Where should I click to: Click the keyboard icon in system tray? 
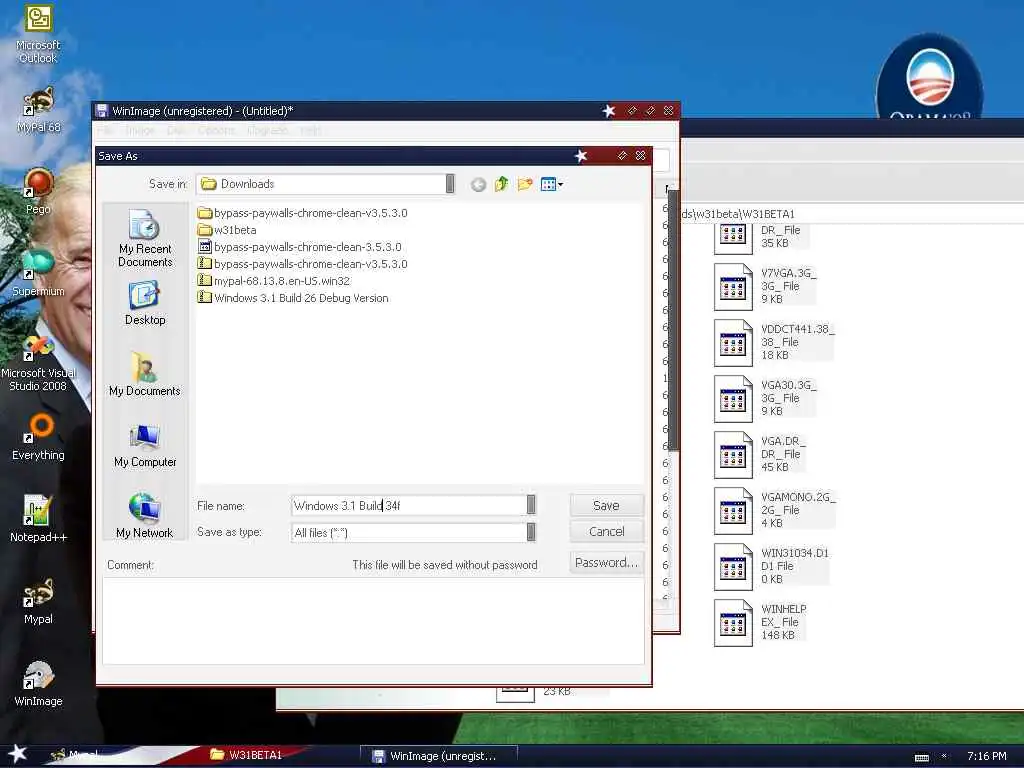pos(921,758)
